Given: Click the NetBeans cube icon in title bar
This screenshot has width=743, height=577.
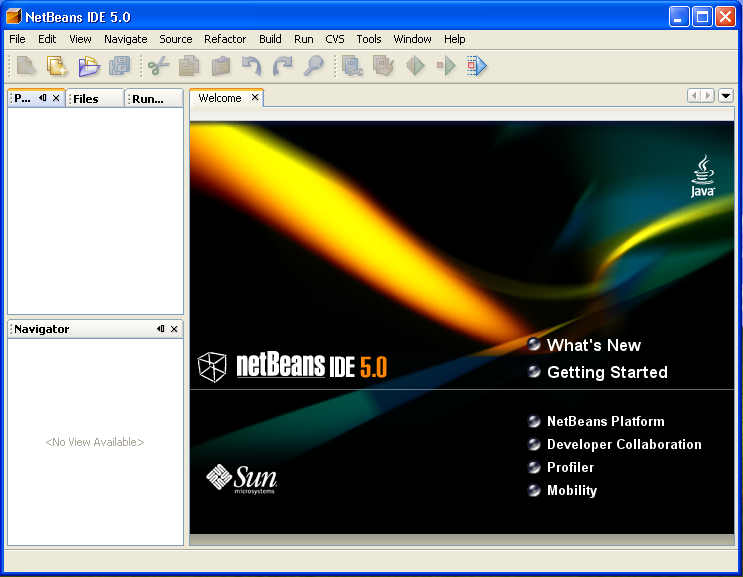Looking at the screenshot, I should coord(13,17).
